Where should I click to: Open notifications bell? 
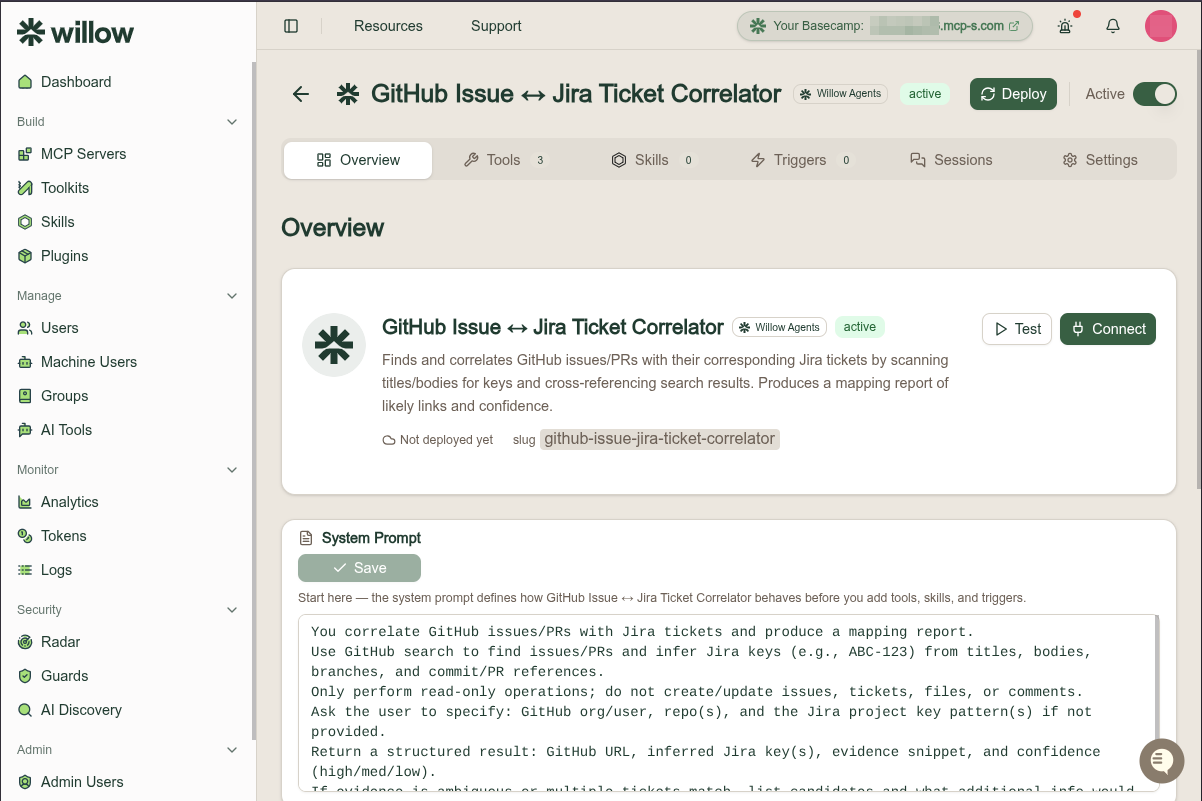tap(1113, 26)
